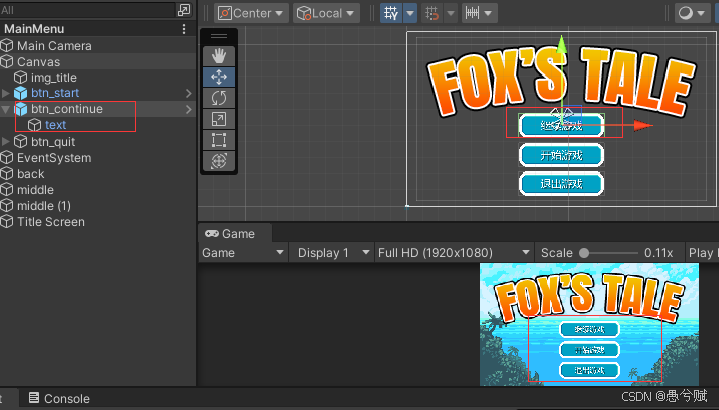Open btn_start prefab with its arrow
719x410 pixels.
point(188,94)
